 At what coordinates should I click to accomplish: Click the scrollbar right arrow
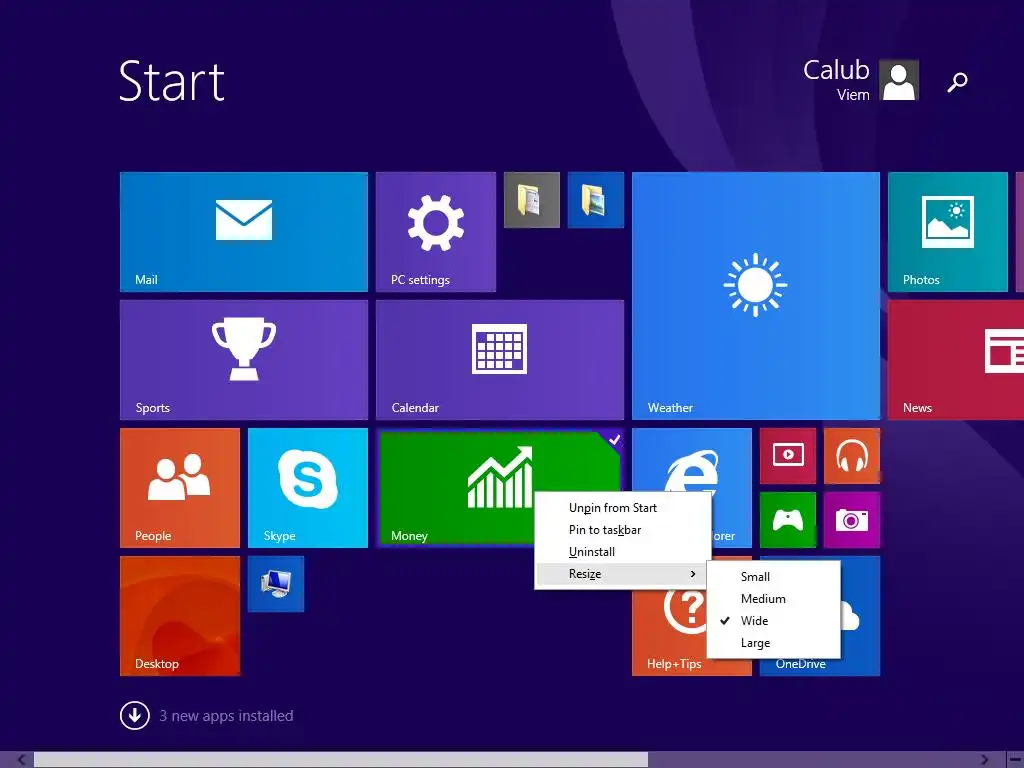coord(985,760)
